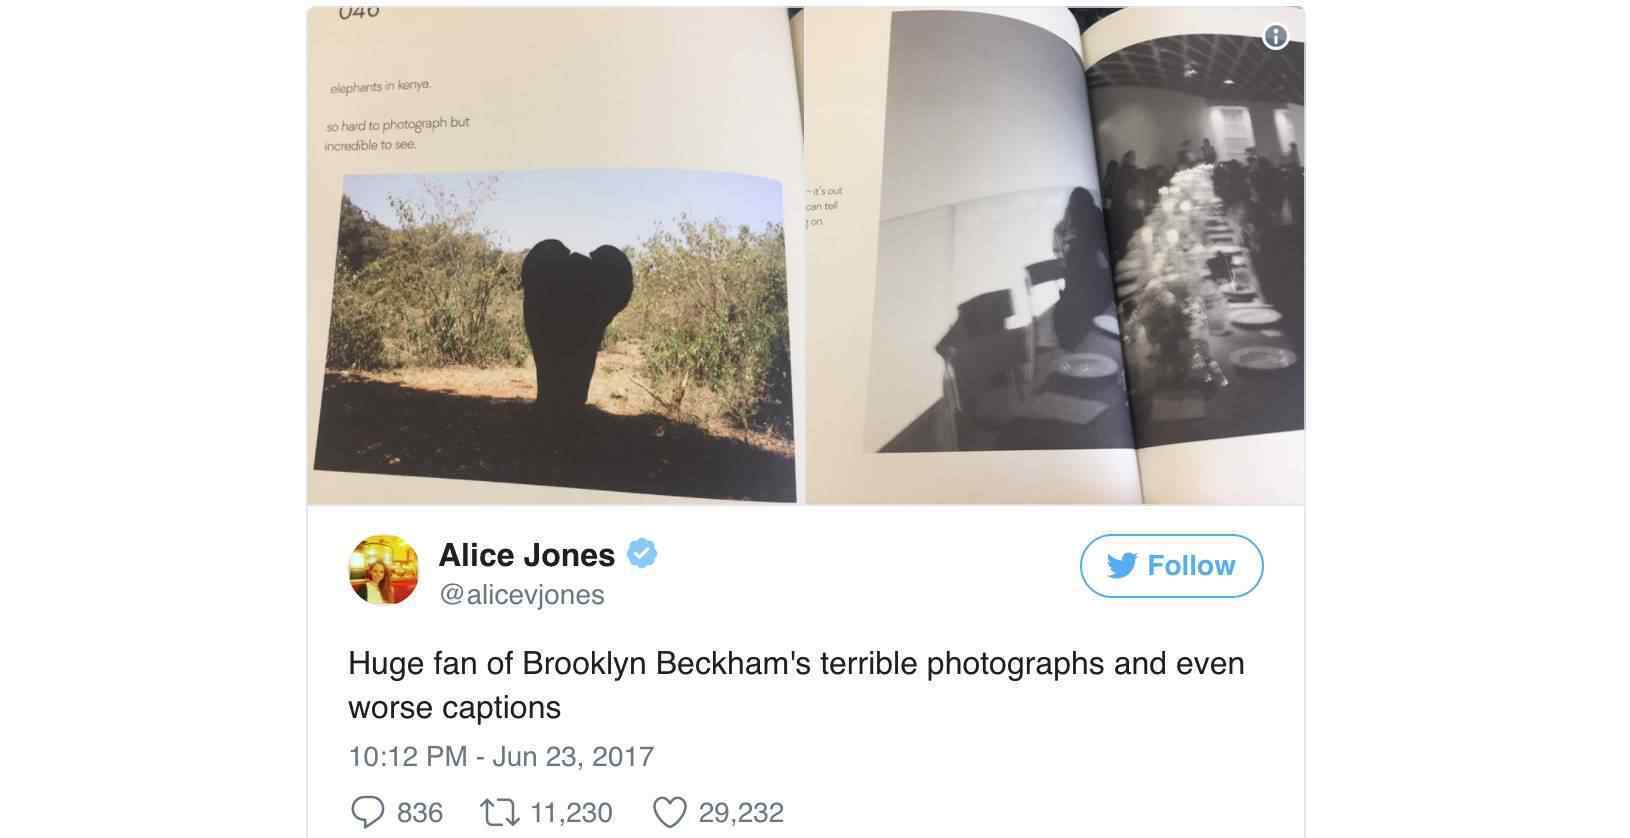
Task: Open the Alice Jones display name
Action: [x=527, y=555]
